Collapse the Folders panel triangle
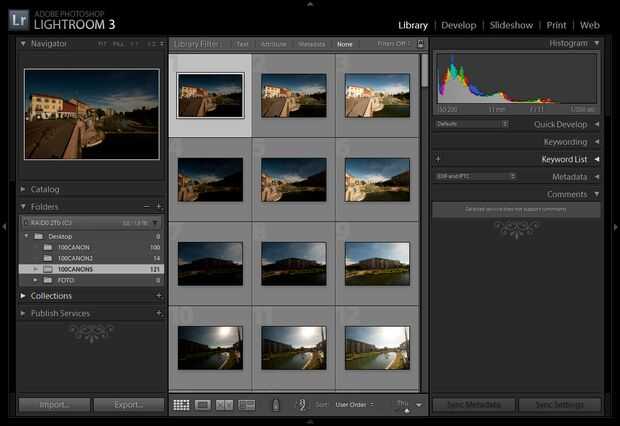Image resolution: width=620 pixels, height=426 pixels. [23, 206]
